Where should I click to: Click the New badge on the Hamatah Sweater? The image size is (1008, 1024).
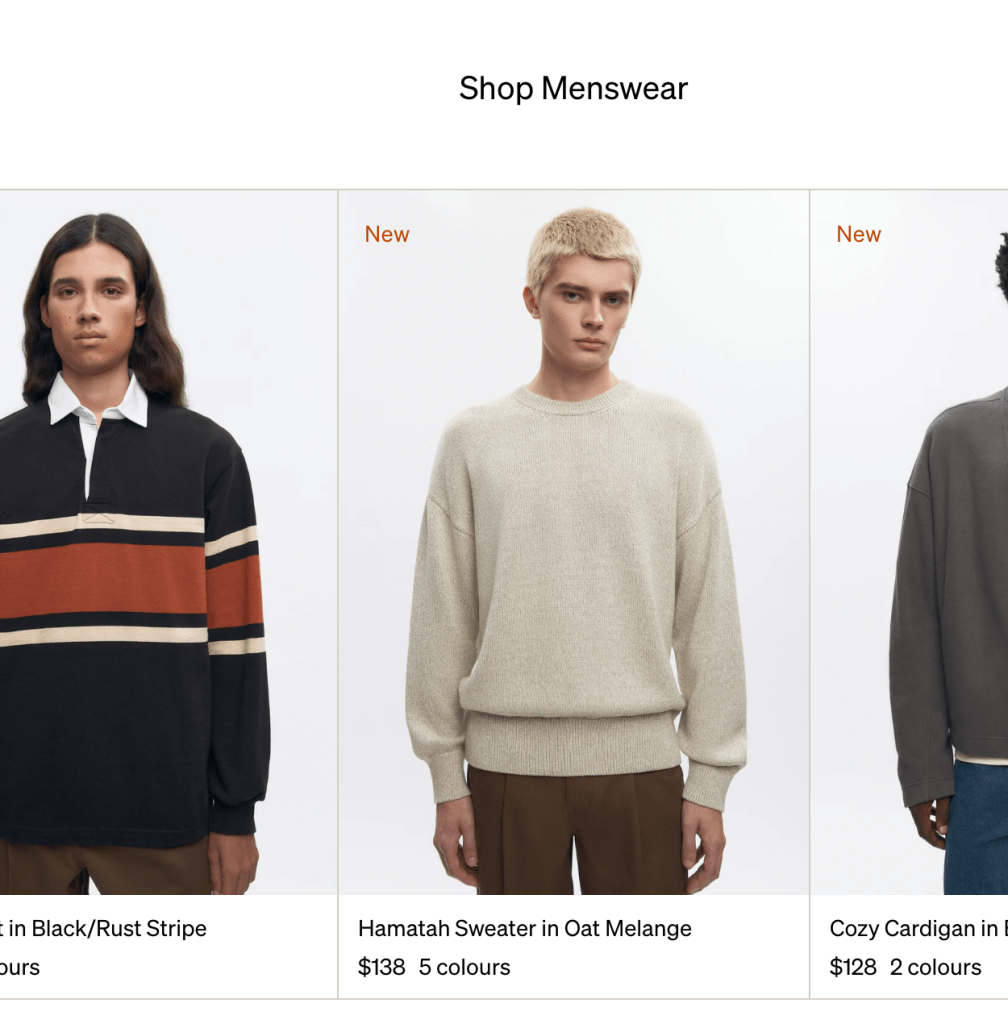386,234
